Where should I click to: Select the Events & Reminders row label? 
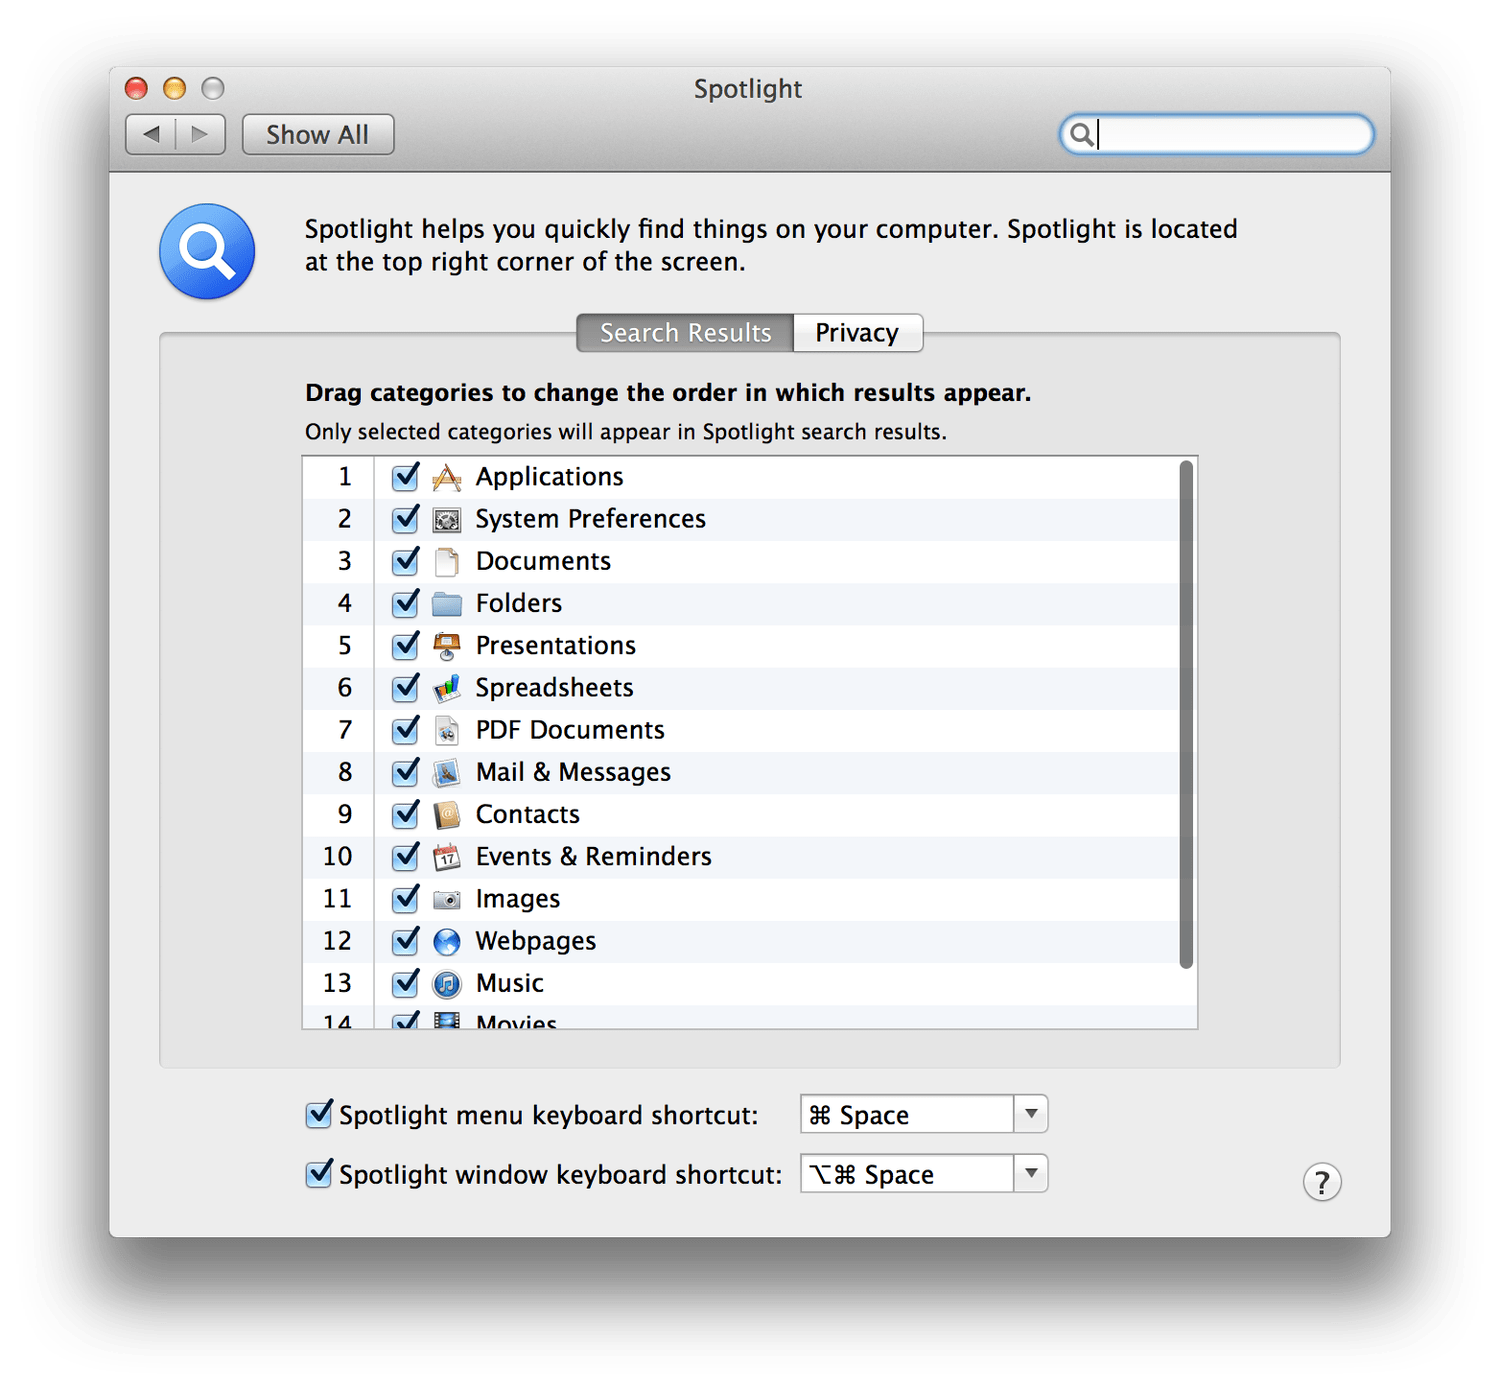594,856
